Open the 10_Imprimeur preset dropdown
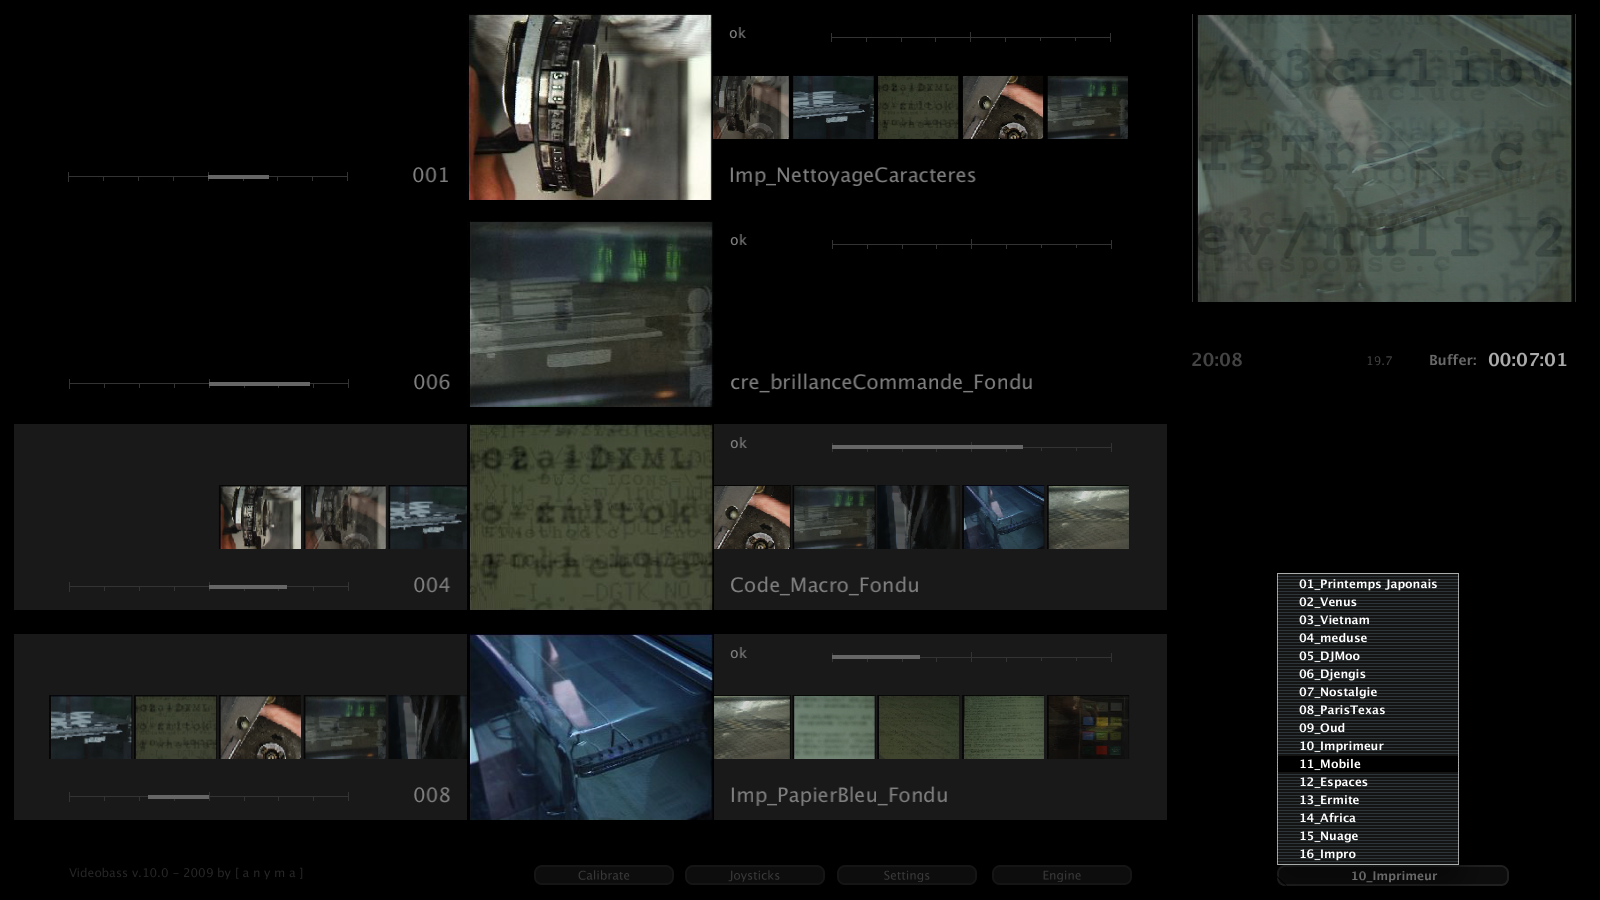1600x900 pixels. 1392,876
